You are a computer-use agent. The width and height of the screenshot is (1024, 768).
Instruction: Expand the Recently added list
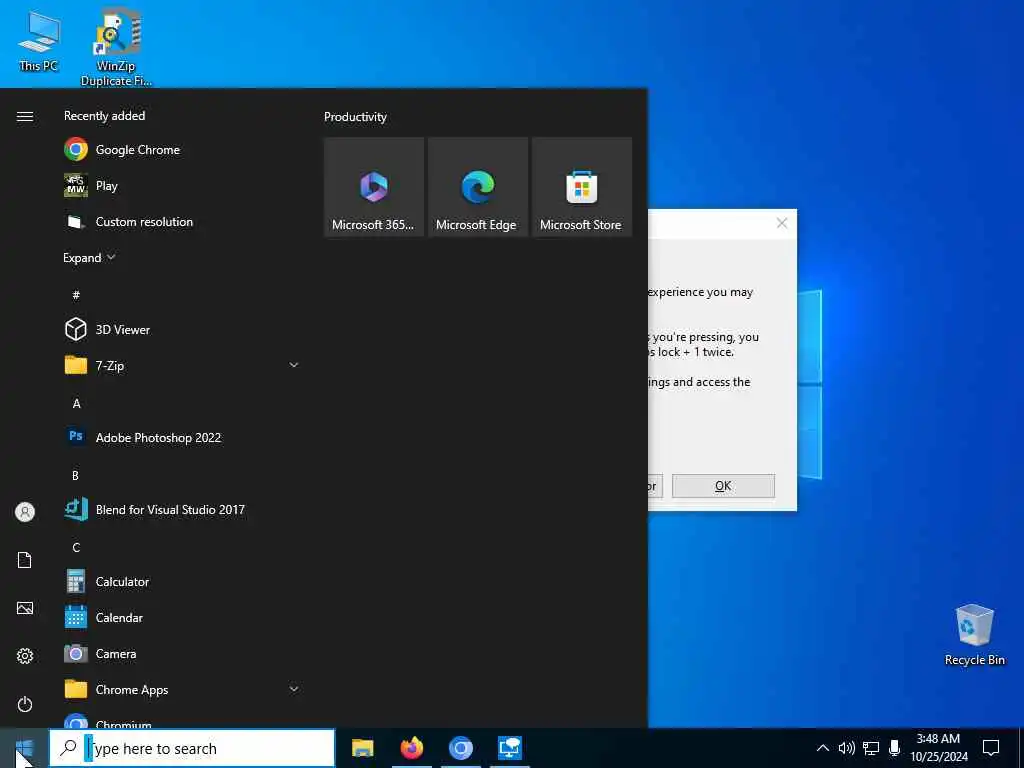[x=89, y=257]
